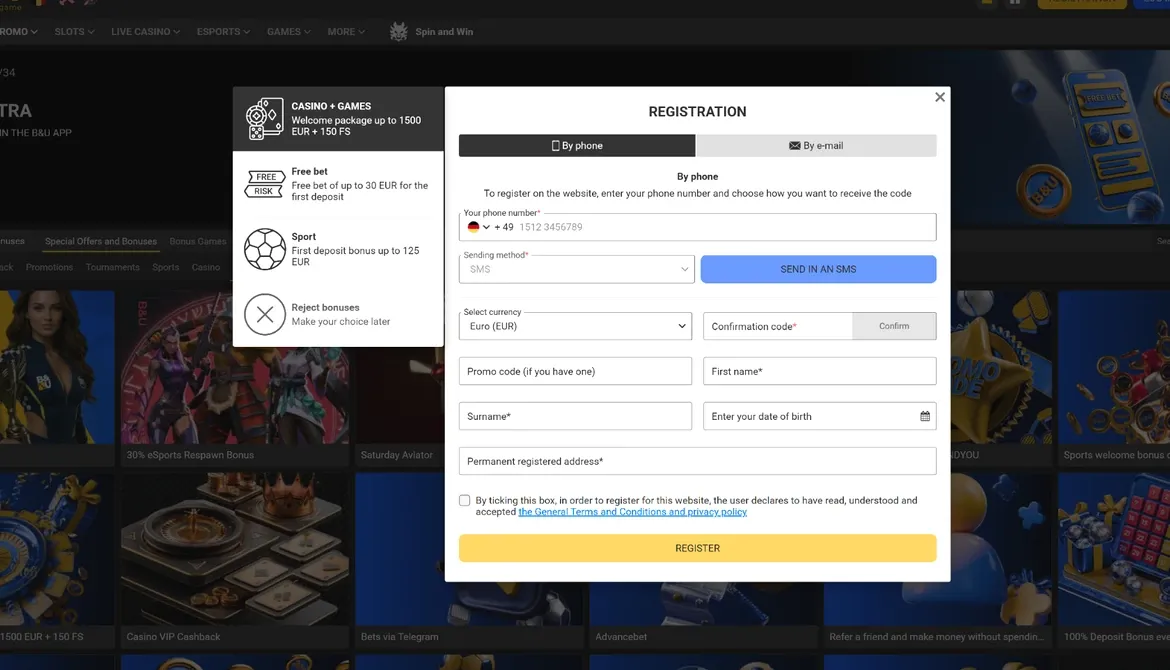Open the Sending method dropdown
Image resolution: width=1170 pixels, height=670 pixels.
click(576, 269)
